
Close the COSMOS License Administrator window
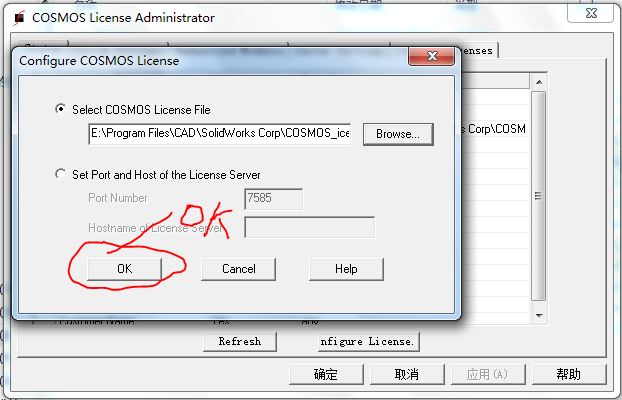click(591, 13)
